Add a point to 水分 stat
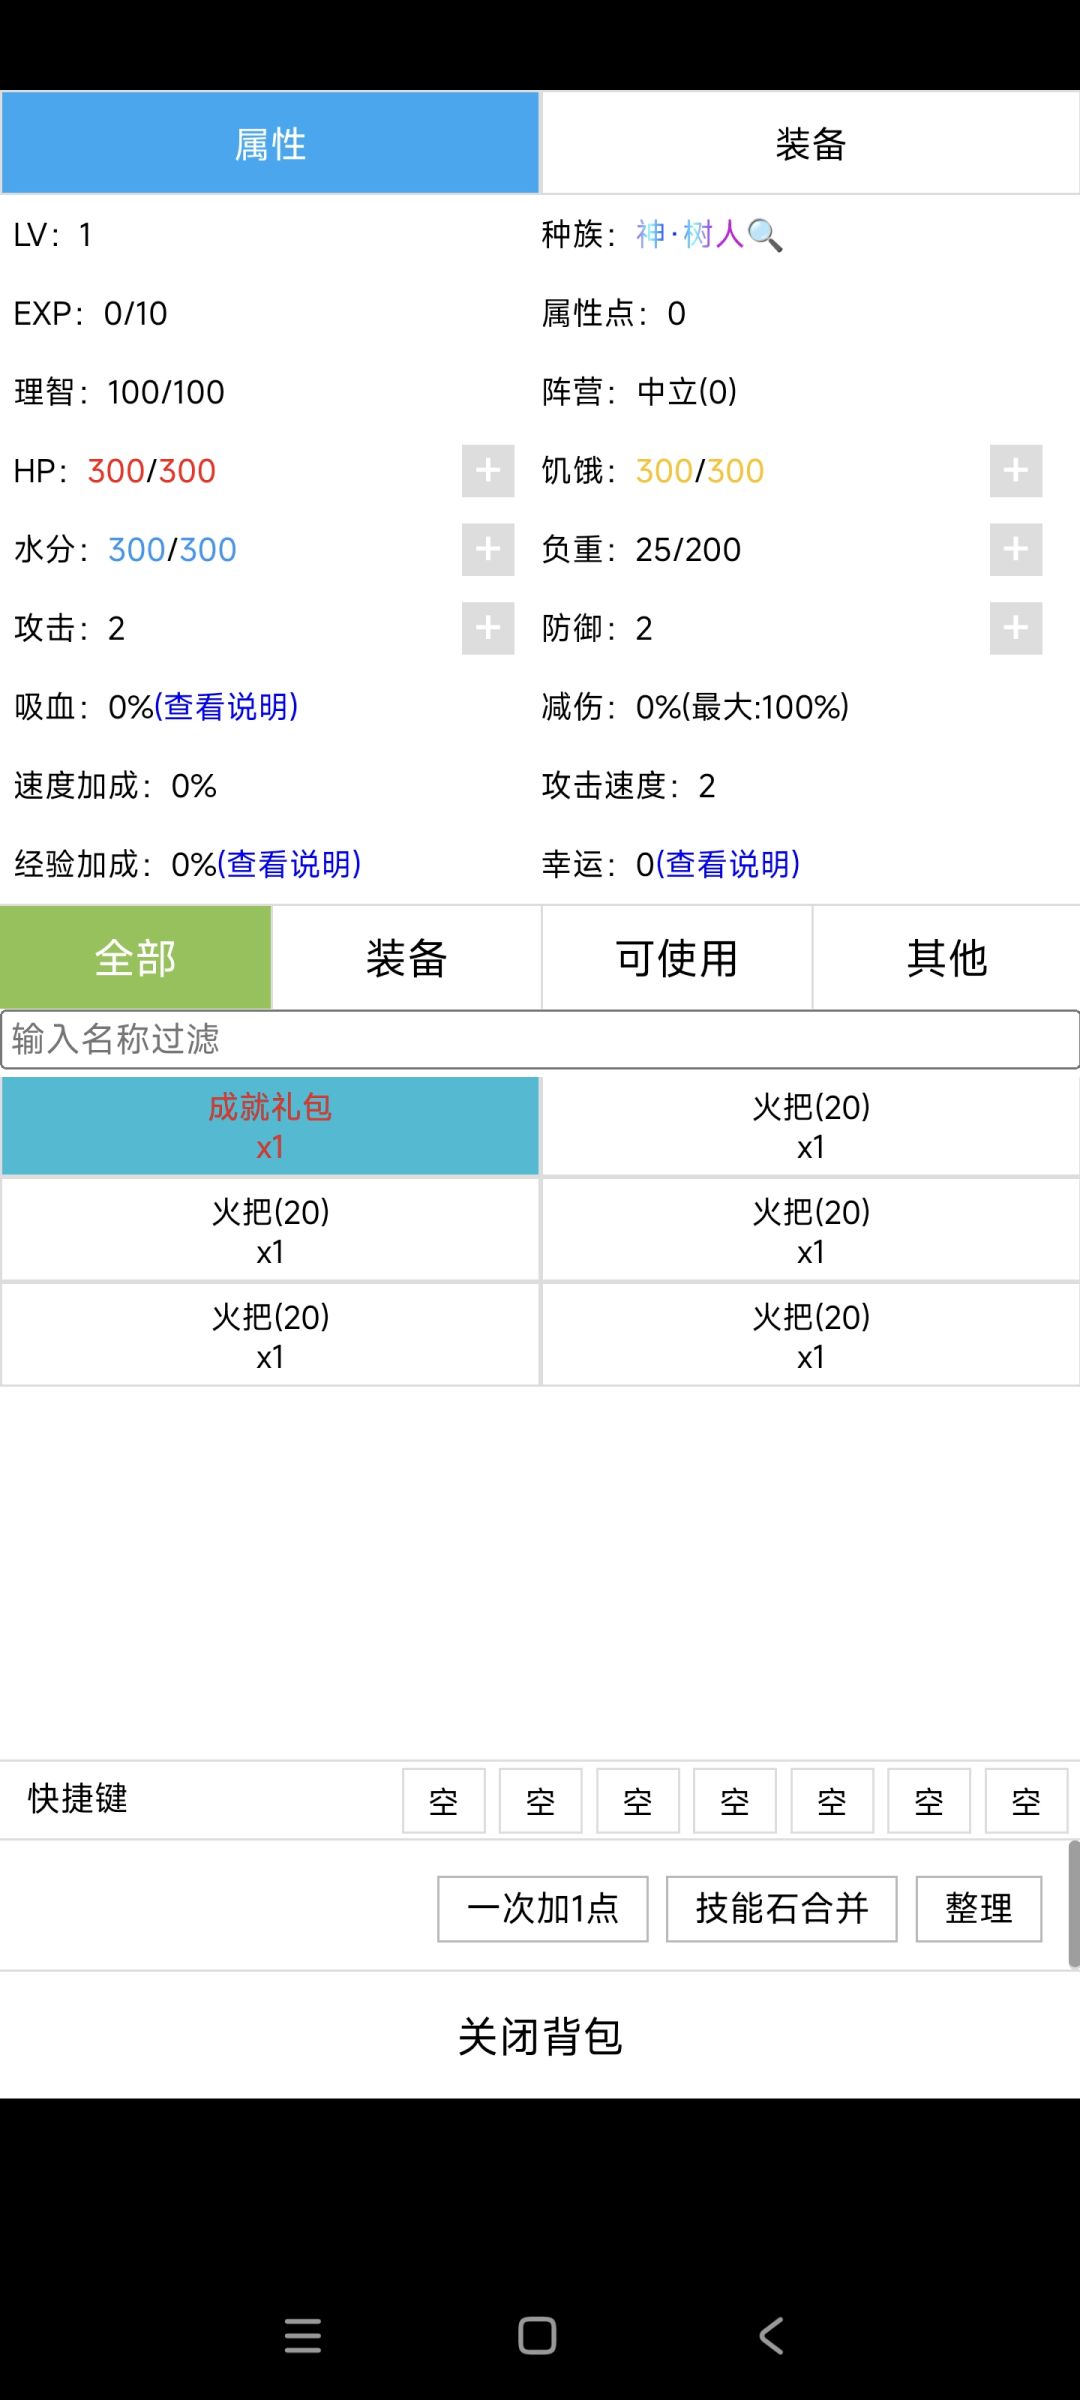 click(x=488, y=549)
